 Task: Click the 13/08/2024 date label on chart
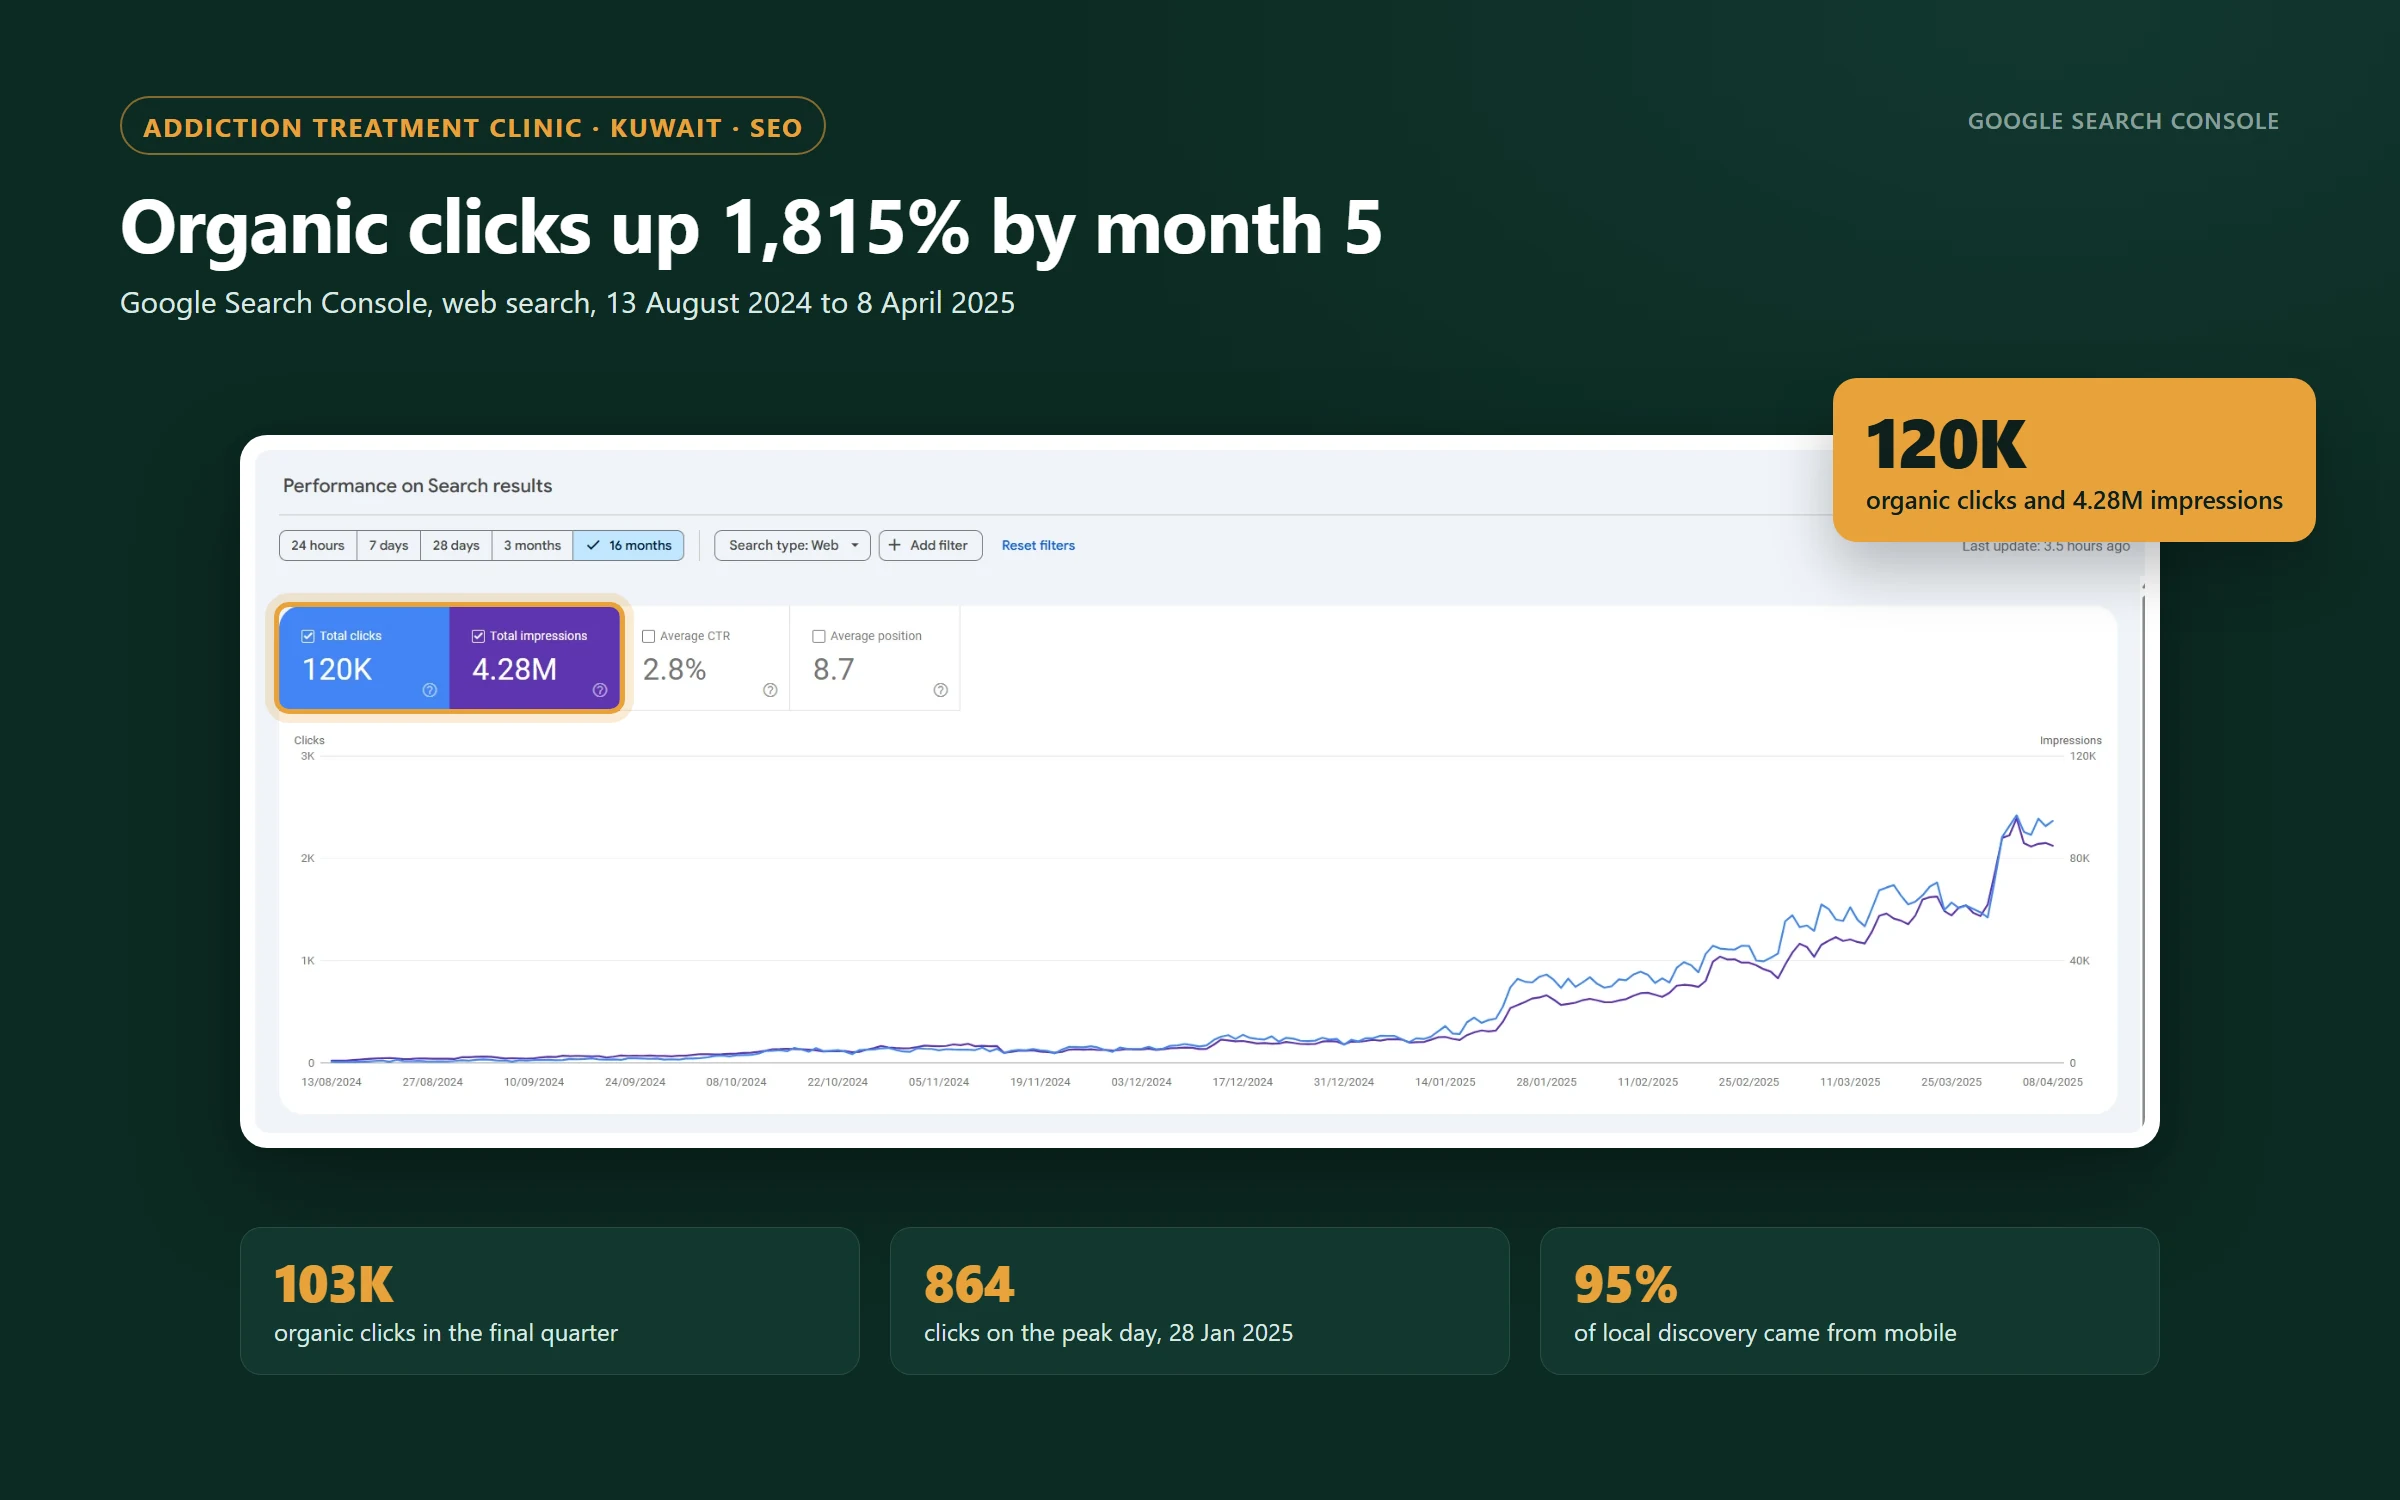[x=331, y=1082]
